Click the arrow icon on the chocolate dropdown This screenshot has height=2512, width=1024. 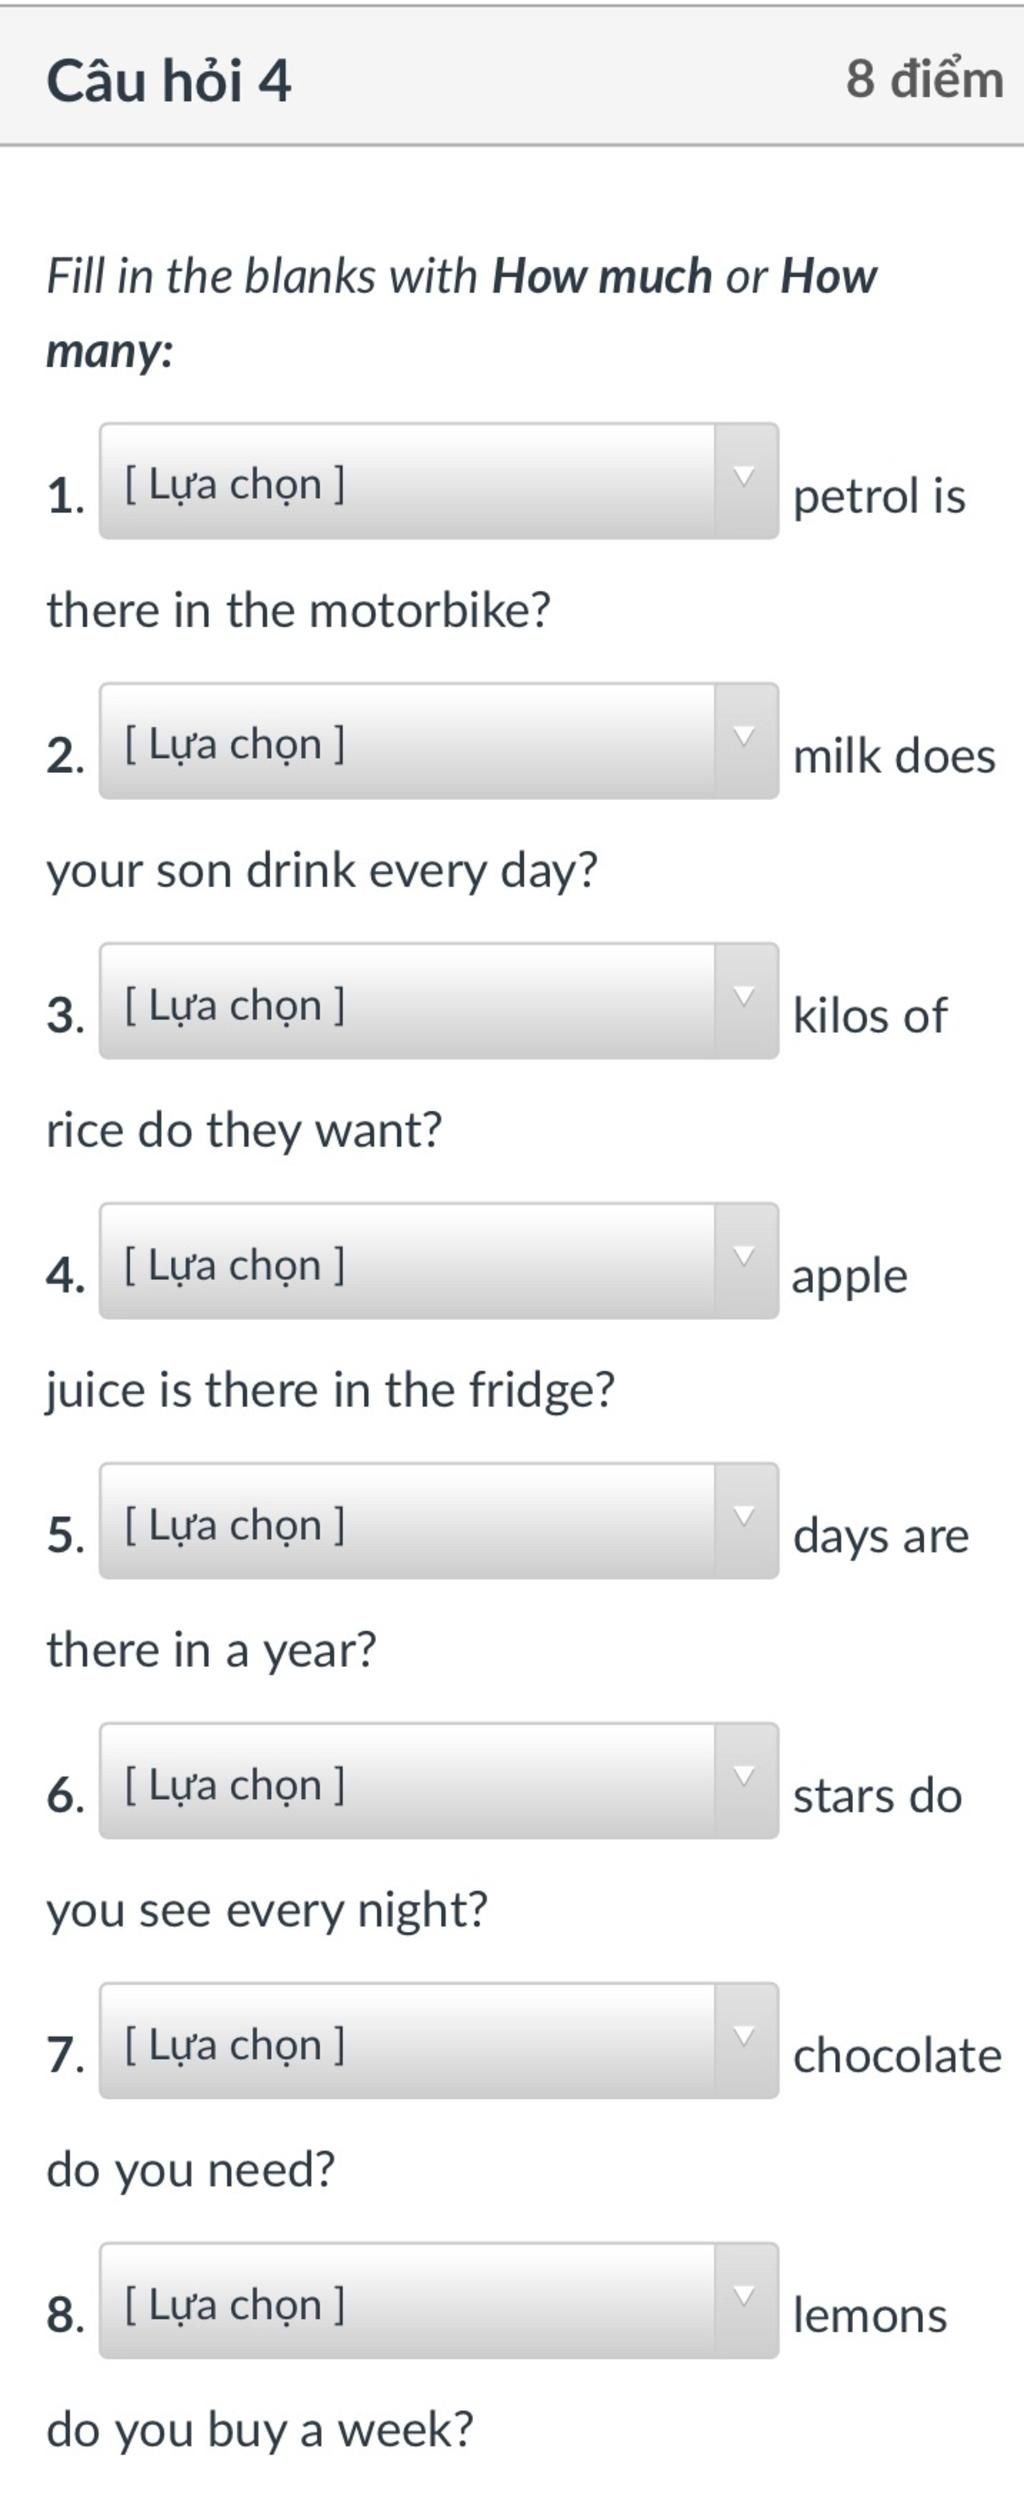743,2036
